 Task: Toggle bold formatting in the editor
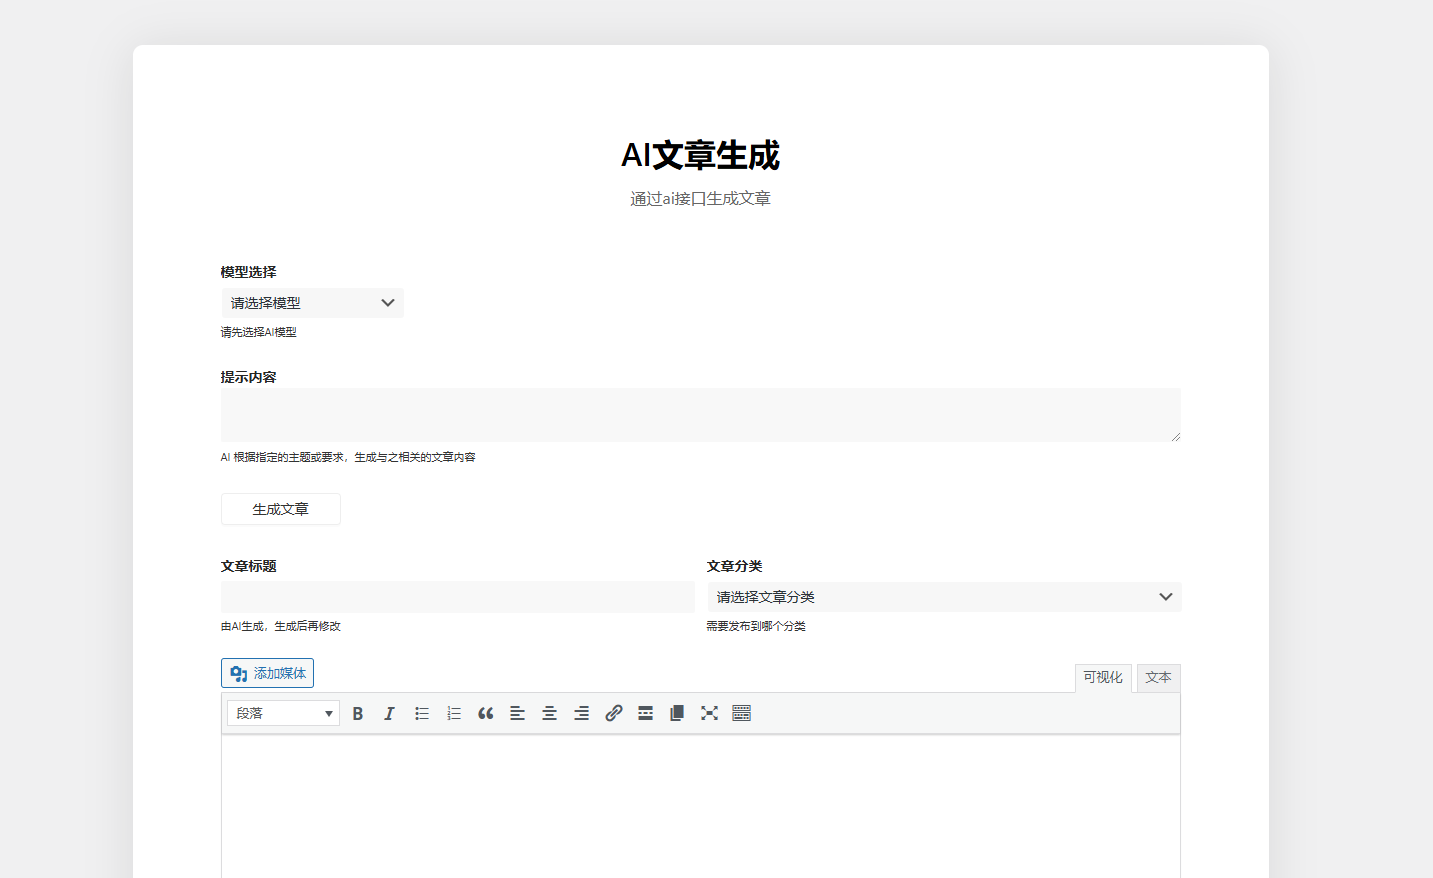(358, 713)
